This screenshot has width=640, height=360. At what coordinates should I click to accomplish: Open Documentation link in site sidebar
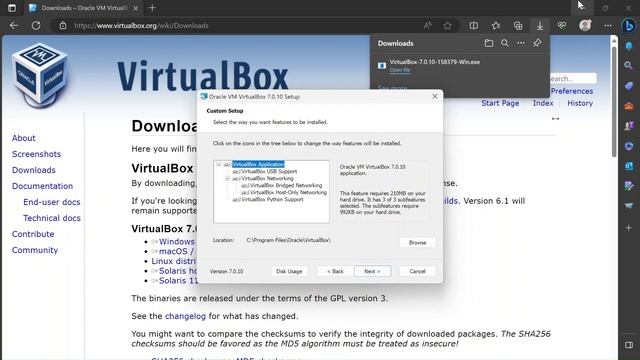point(42,186)
